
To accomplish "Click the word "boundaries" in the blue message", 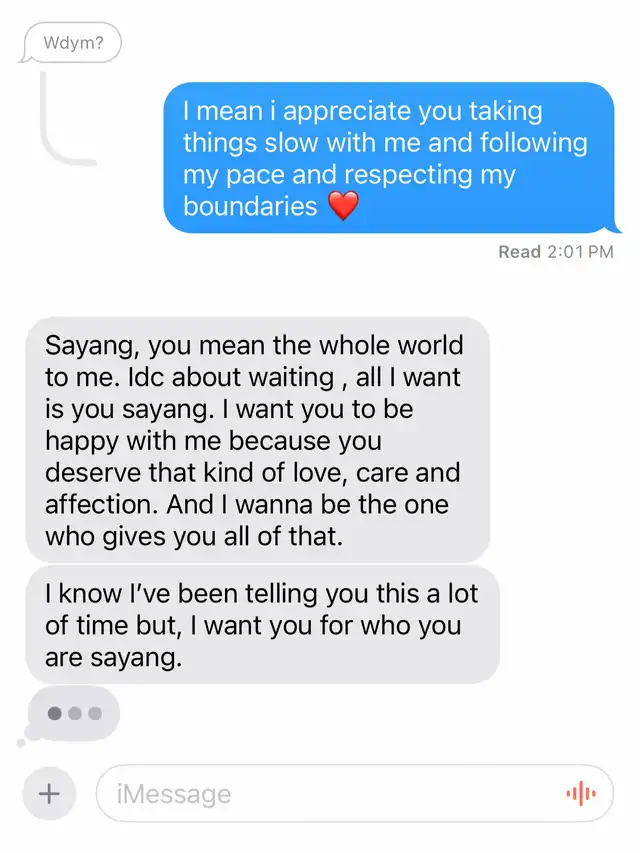I will pos(250,206).
